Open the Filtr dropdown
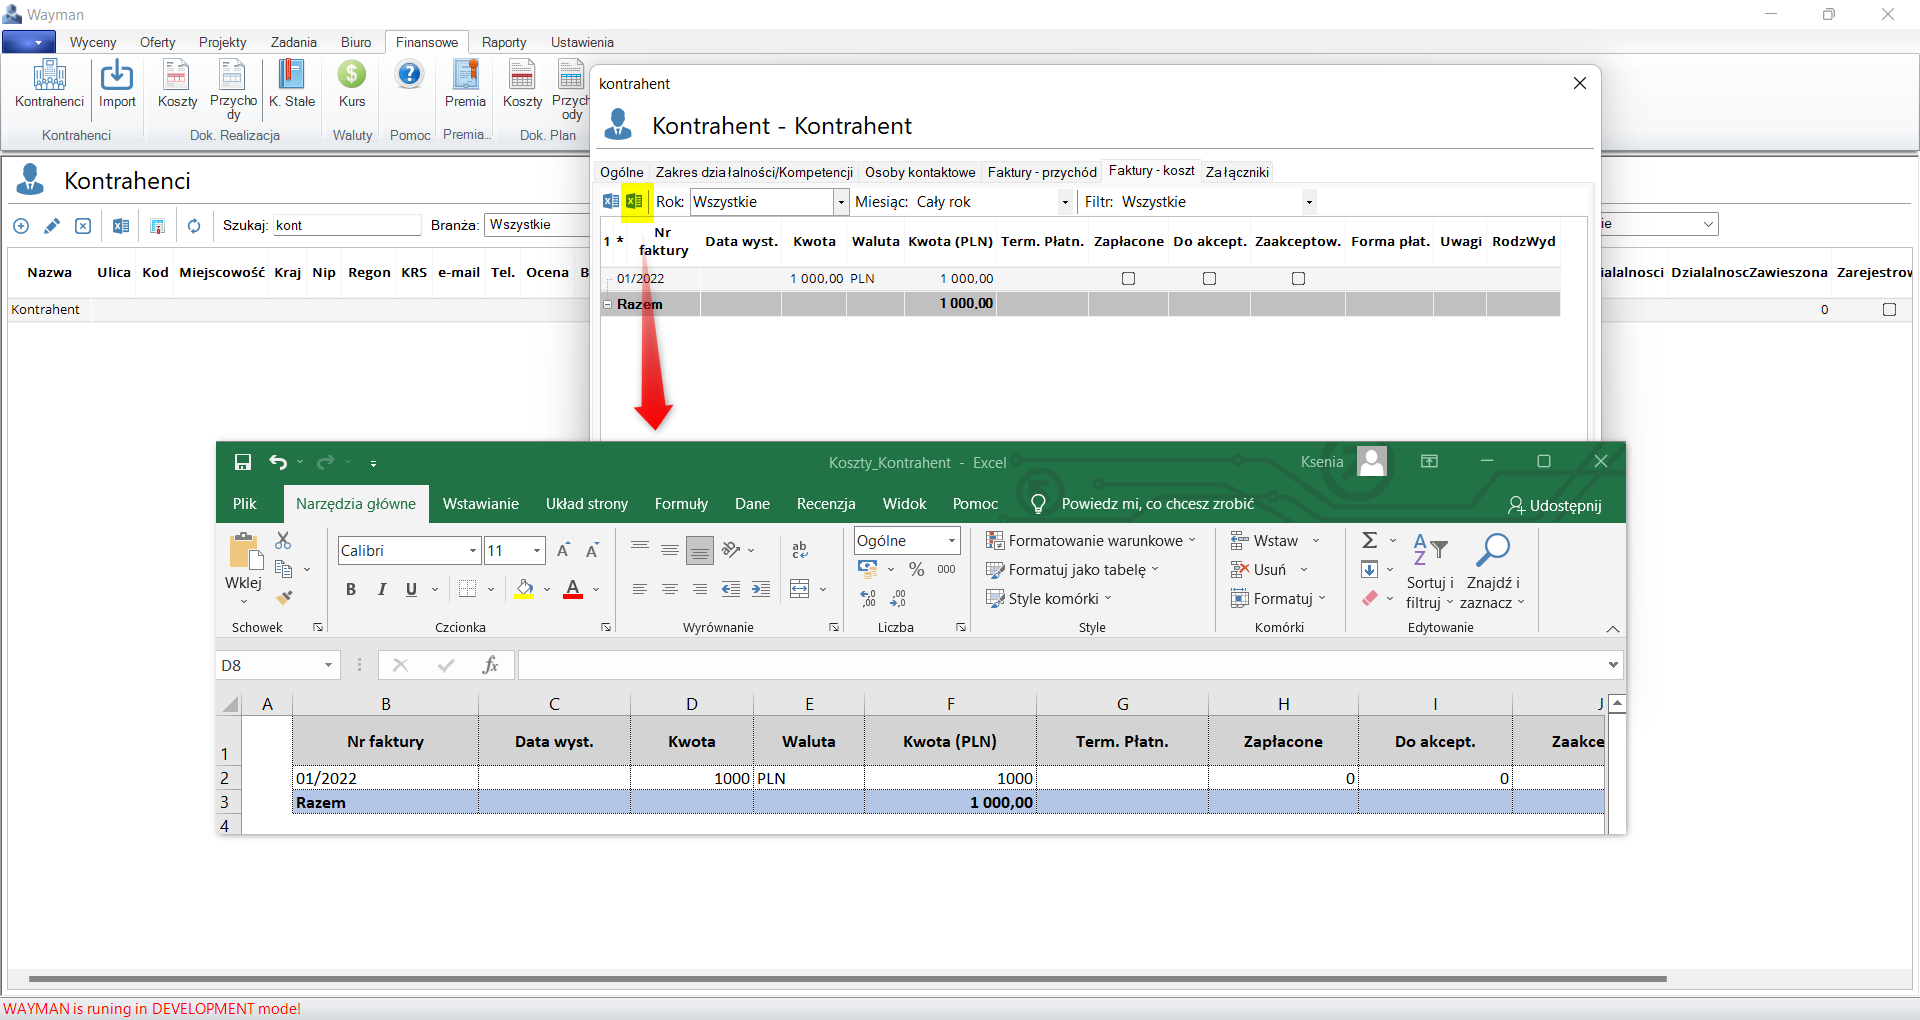This screenshot has width=1920, height=1020. click(1309, 202)
